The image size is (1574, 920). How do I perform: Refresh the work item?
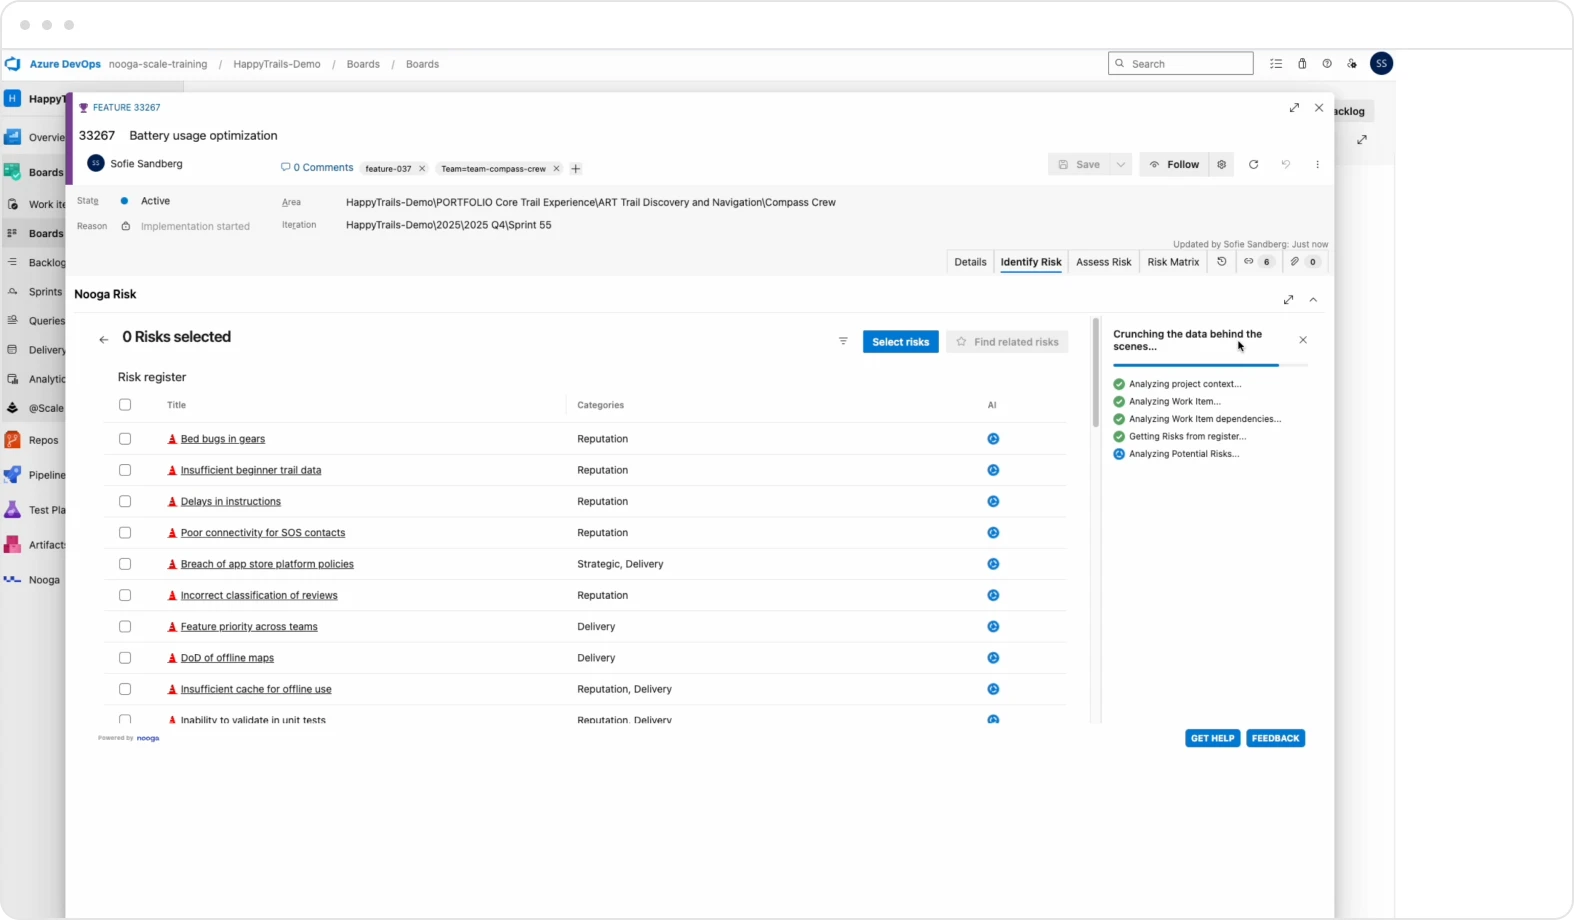(x=1254, y=165)
